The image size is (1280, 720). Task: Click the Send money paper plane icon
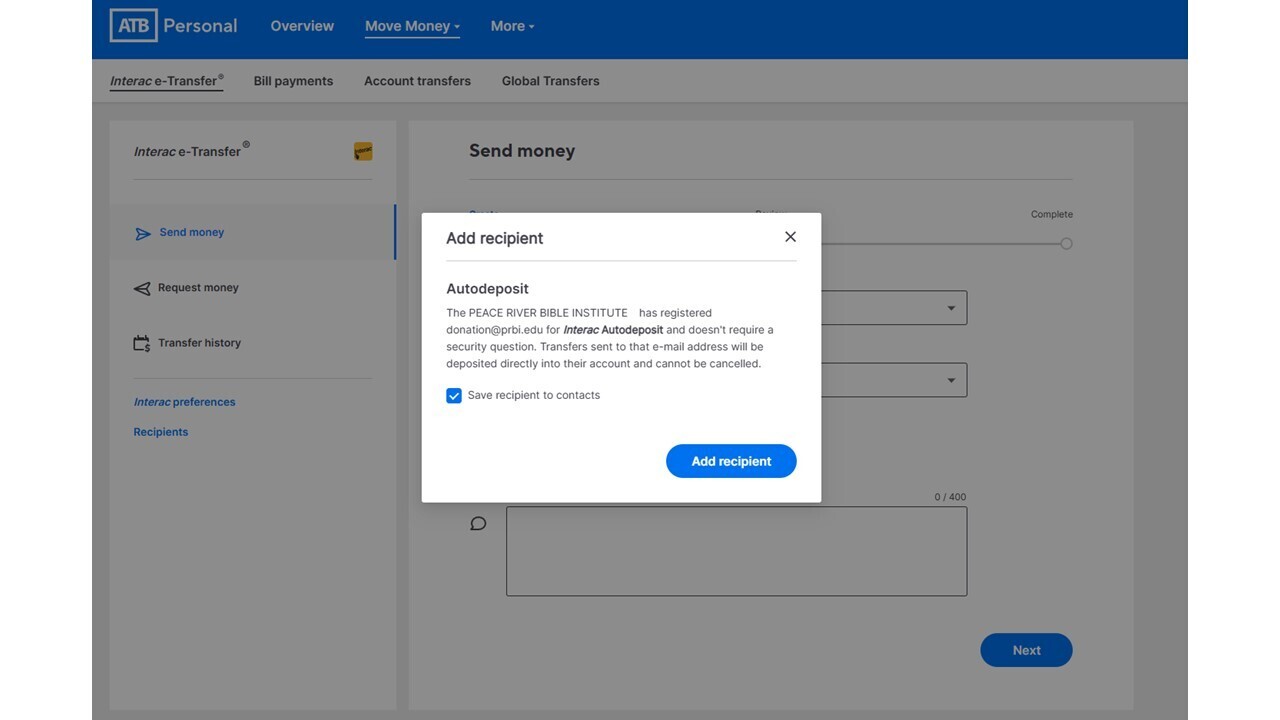point(143,233)
